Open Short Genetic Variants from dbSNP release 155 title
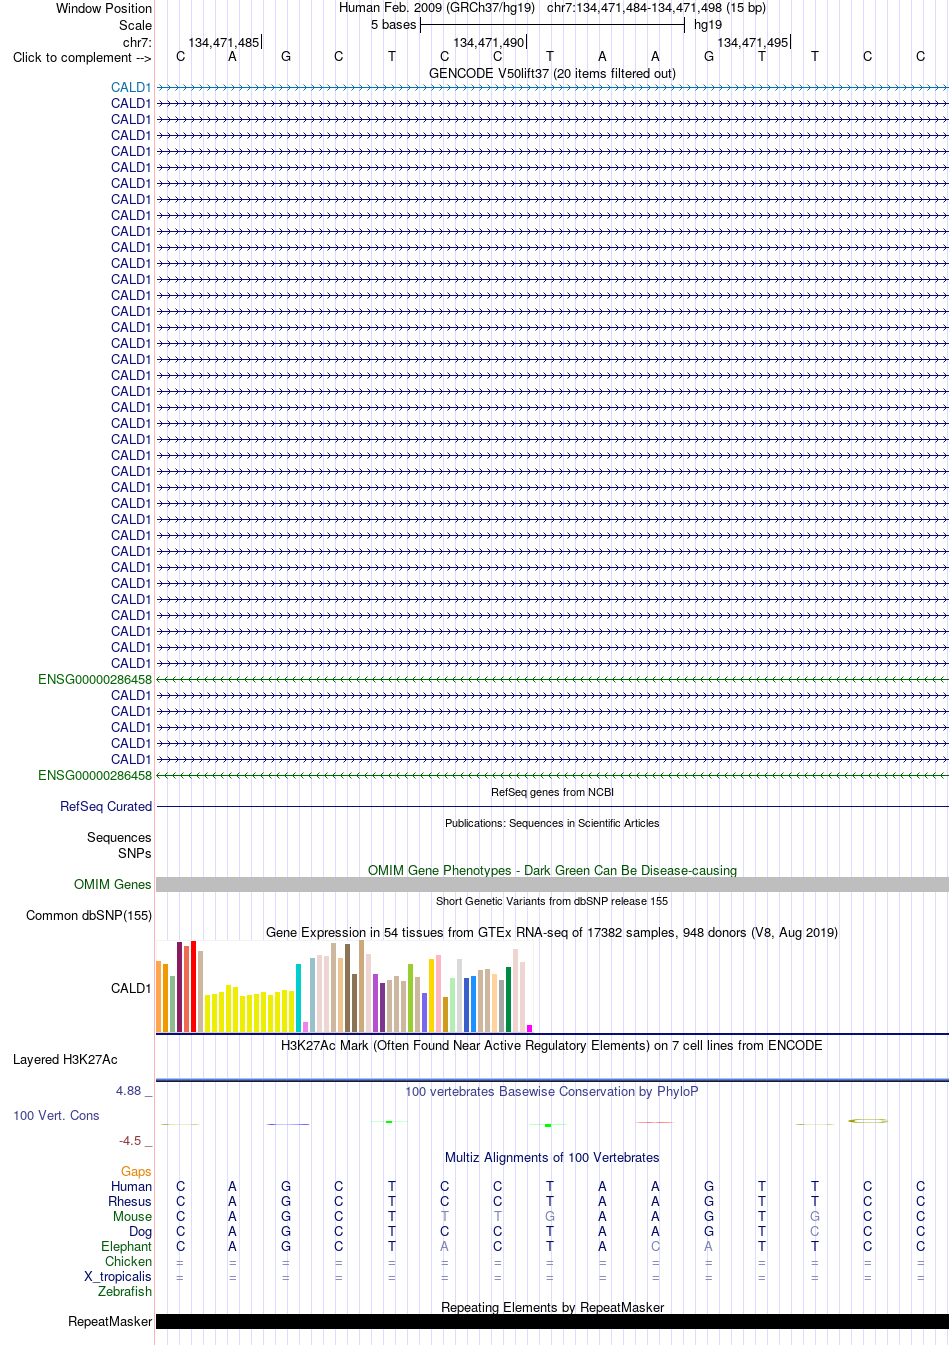 (x=552, y=901)
